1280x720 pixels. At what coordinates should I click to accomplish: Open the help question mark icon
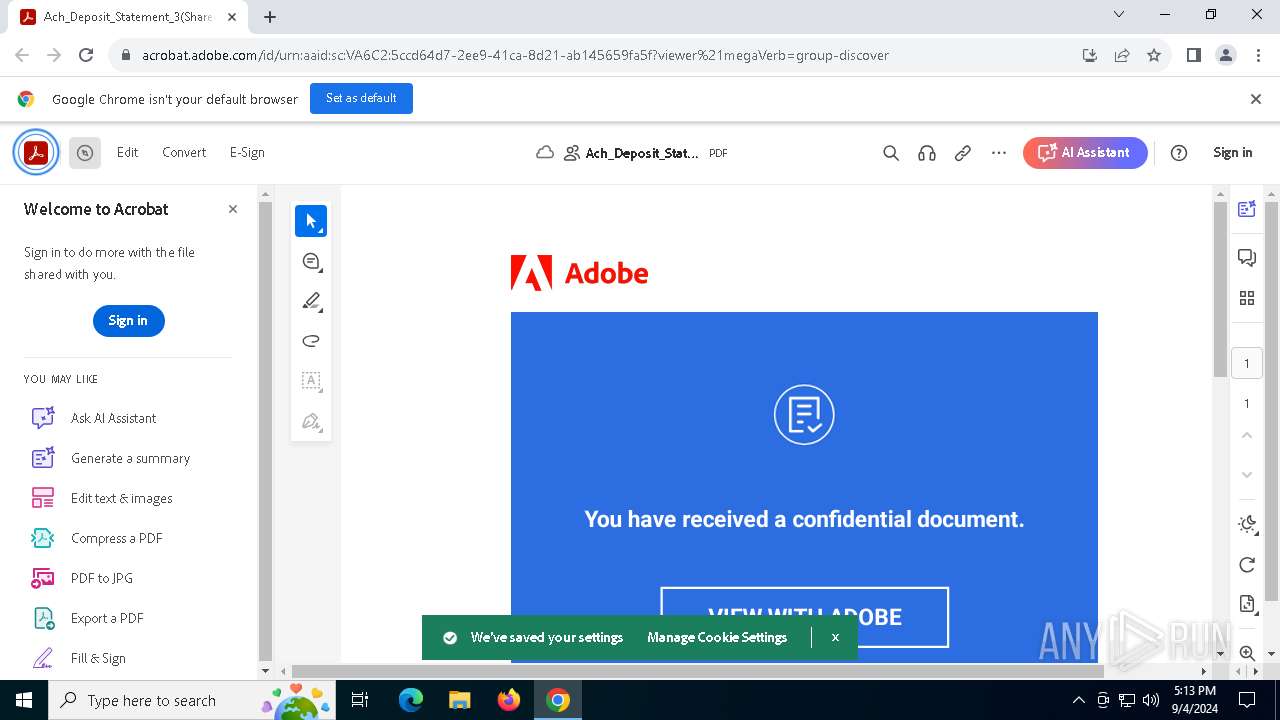coord(1179,153)
